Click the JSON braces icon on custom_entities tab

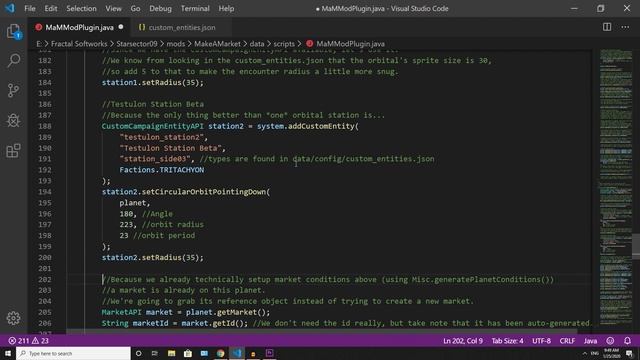(142, 27)
